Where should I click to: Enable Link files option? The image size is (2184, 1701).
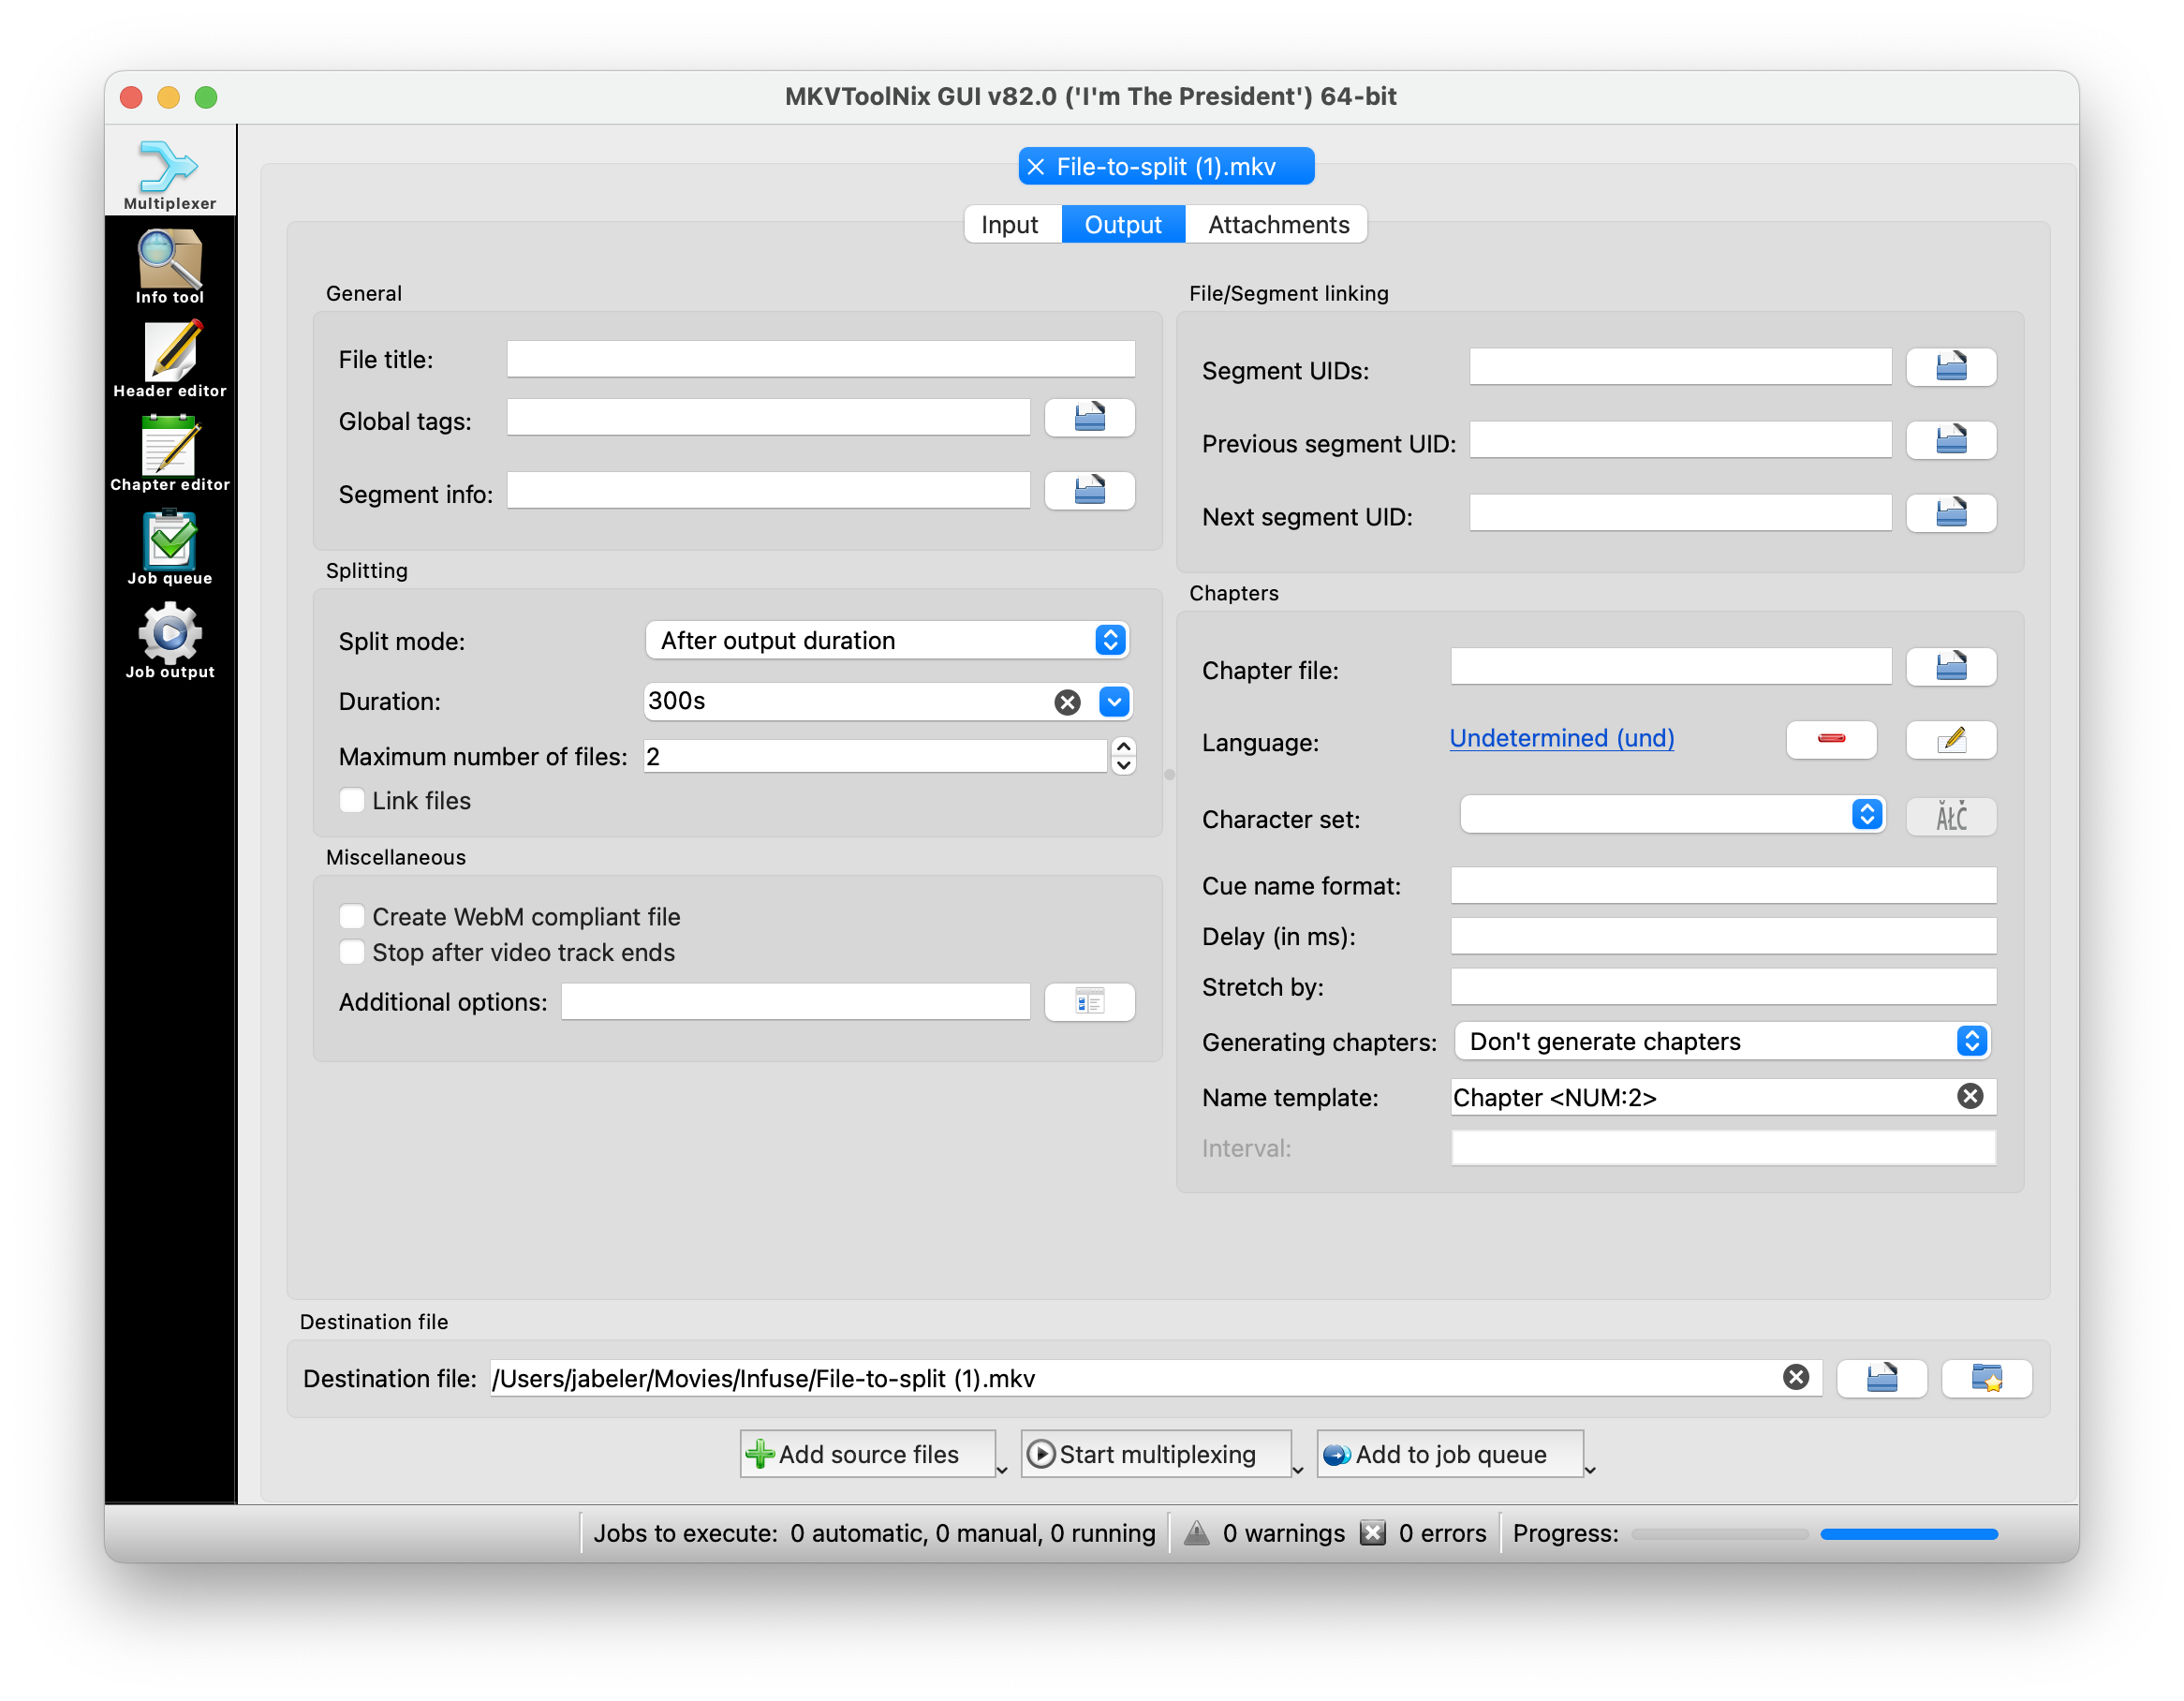[351, 802]
